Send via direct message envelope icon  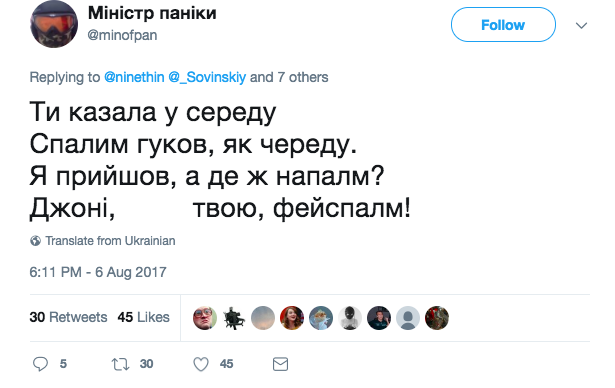click(x=280, y=364)
